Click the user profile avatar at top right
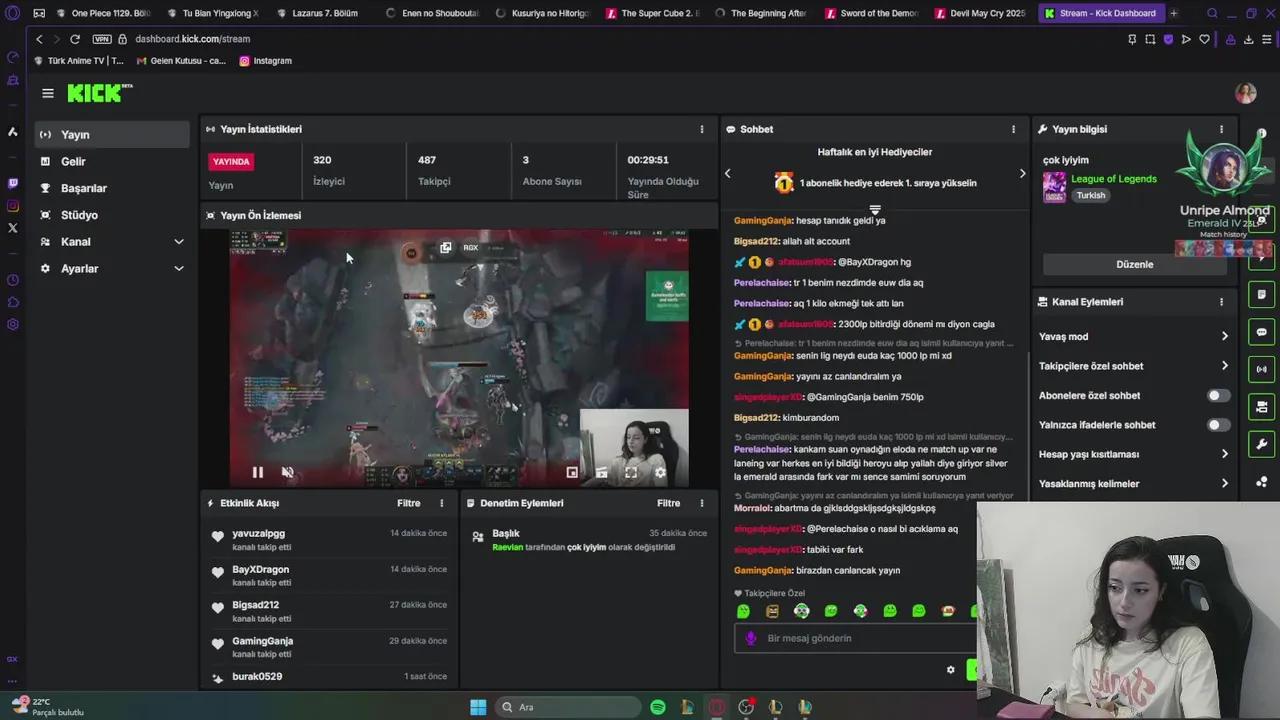The width and height of the screenshot is (1280, 720). point(1245,93)
